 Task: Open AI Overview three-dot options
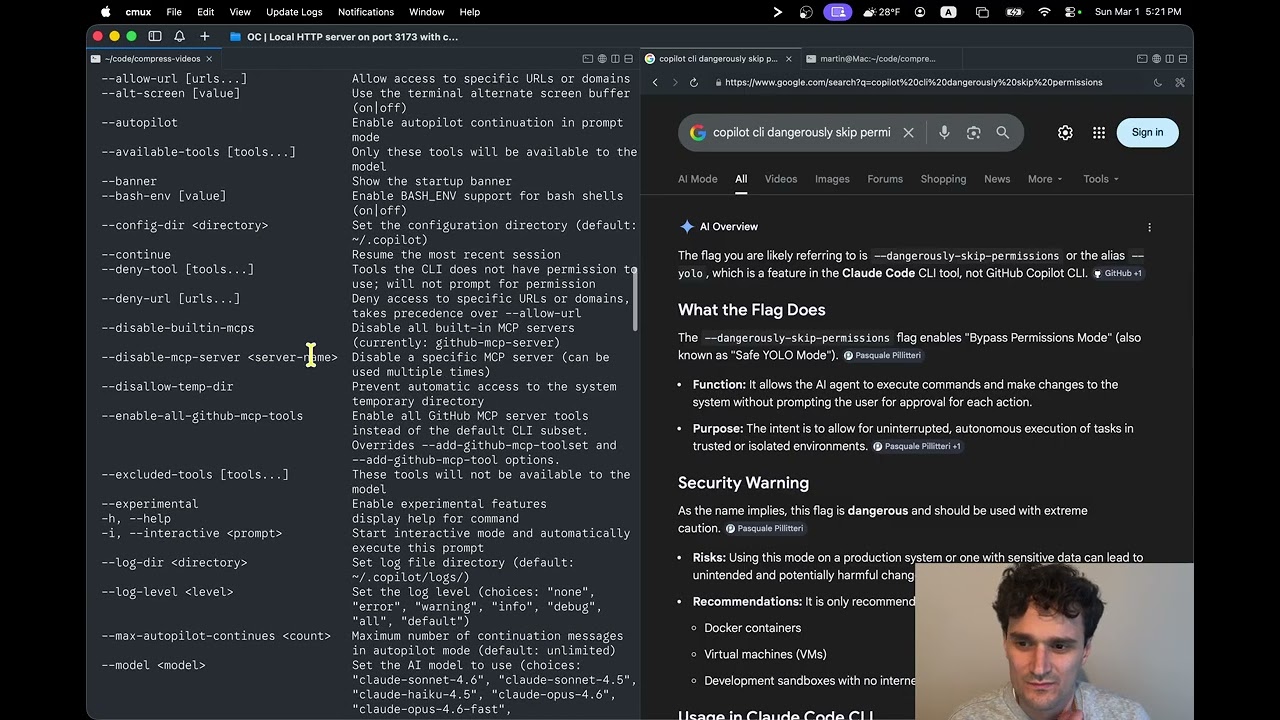(1149, 227)
